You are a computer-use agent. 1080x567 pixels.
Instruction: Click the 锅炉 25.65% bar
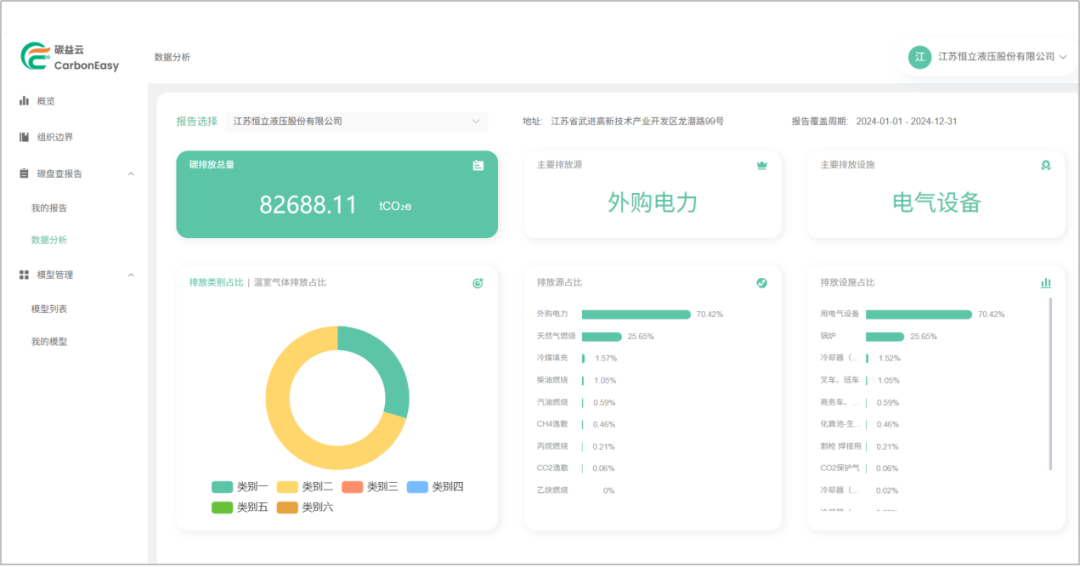click(x=884, y=337)
